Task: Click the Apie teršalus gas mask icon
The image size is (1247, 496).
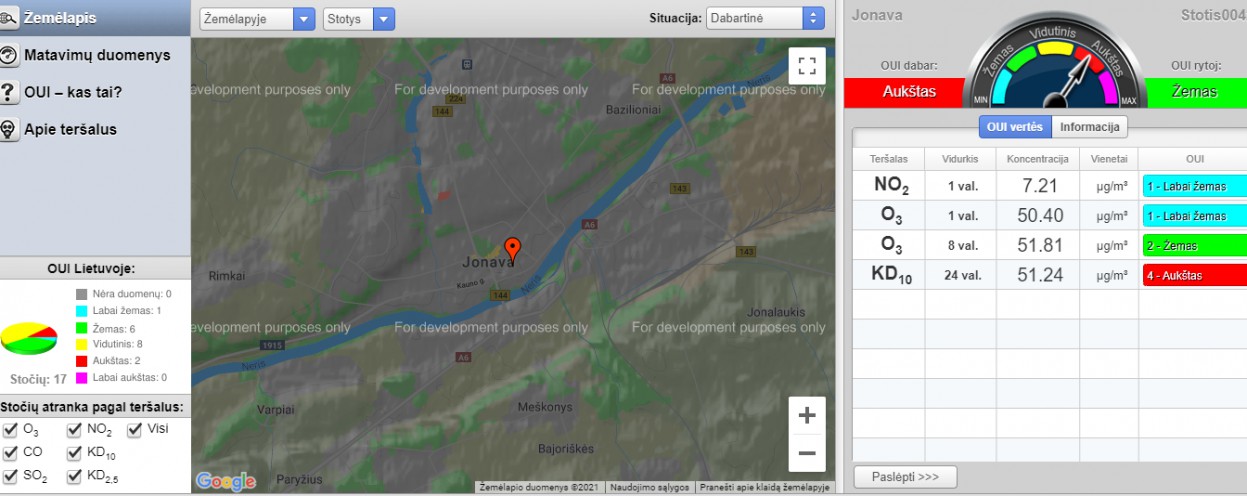Action: coord(10,130)
